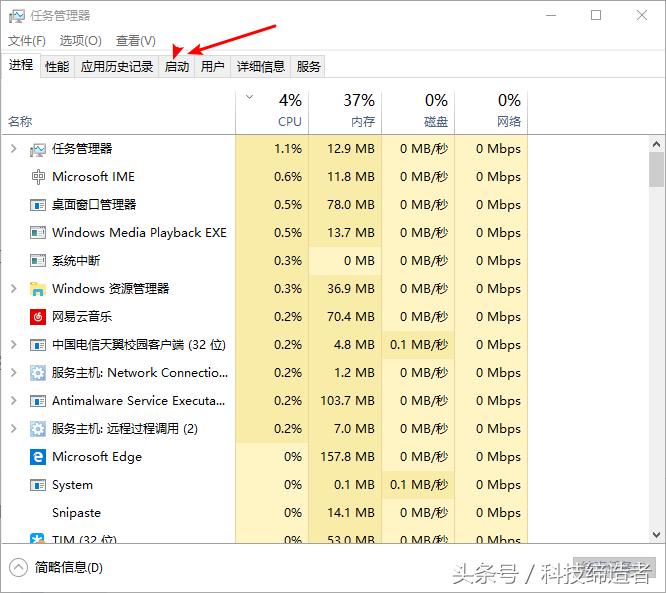Click the 103.7 MB memory value

click(347, 401)
